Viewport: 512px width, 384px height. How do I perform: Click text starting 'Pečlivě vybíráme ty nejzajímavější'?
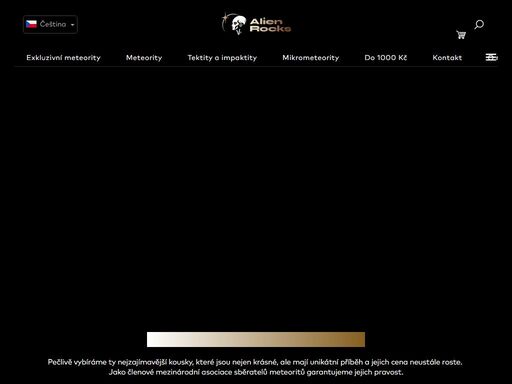[x=255, y=362]
